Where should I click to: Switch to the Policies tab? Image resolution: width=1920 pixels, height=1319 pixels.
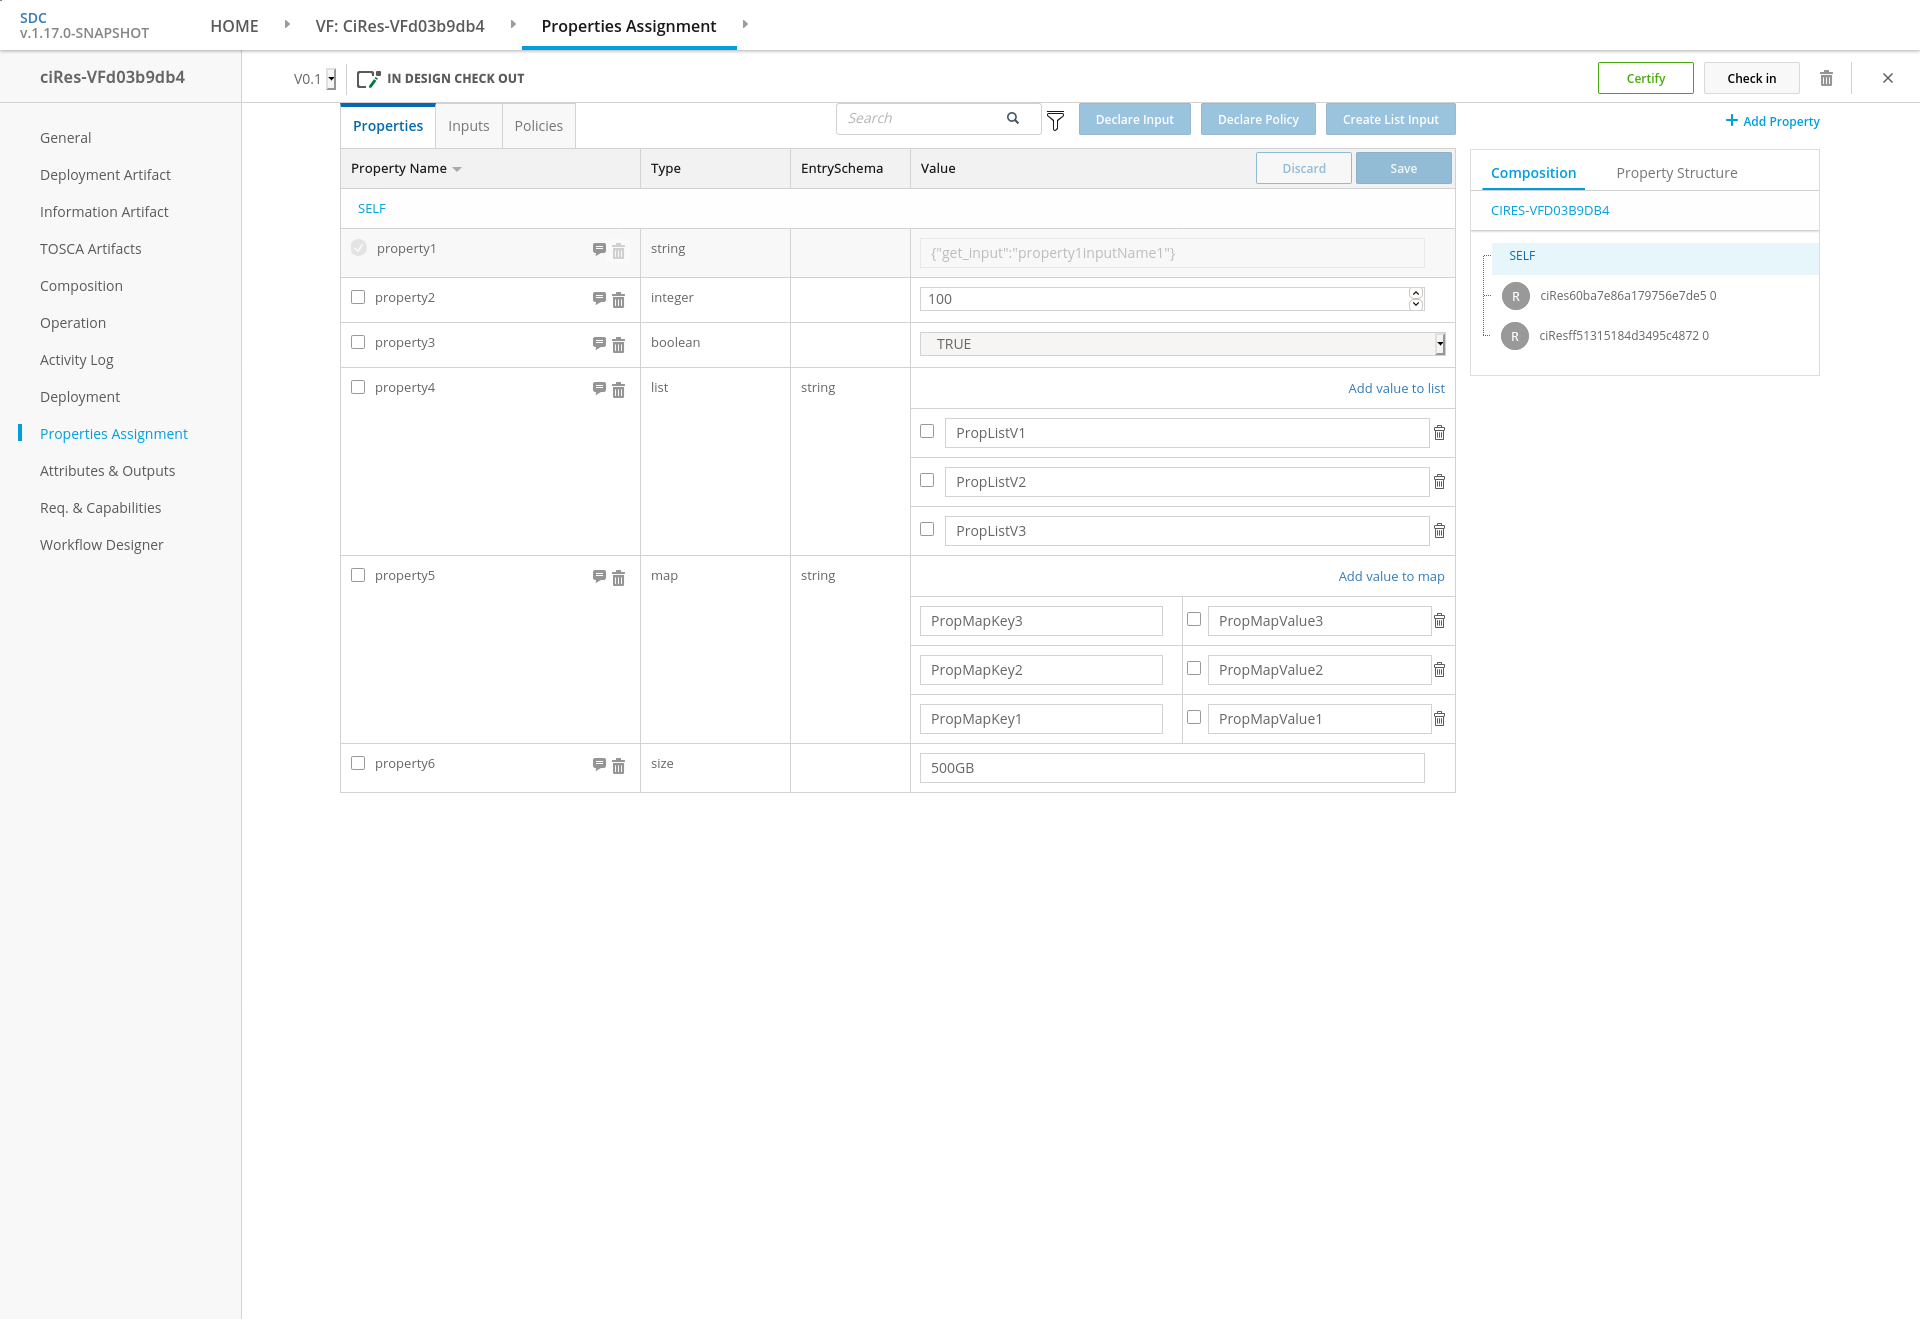tap(538, 126)
